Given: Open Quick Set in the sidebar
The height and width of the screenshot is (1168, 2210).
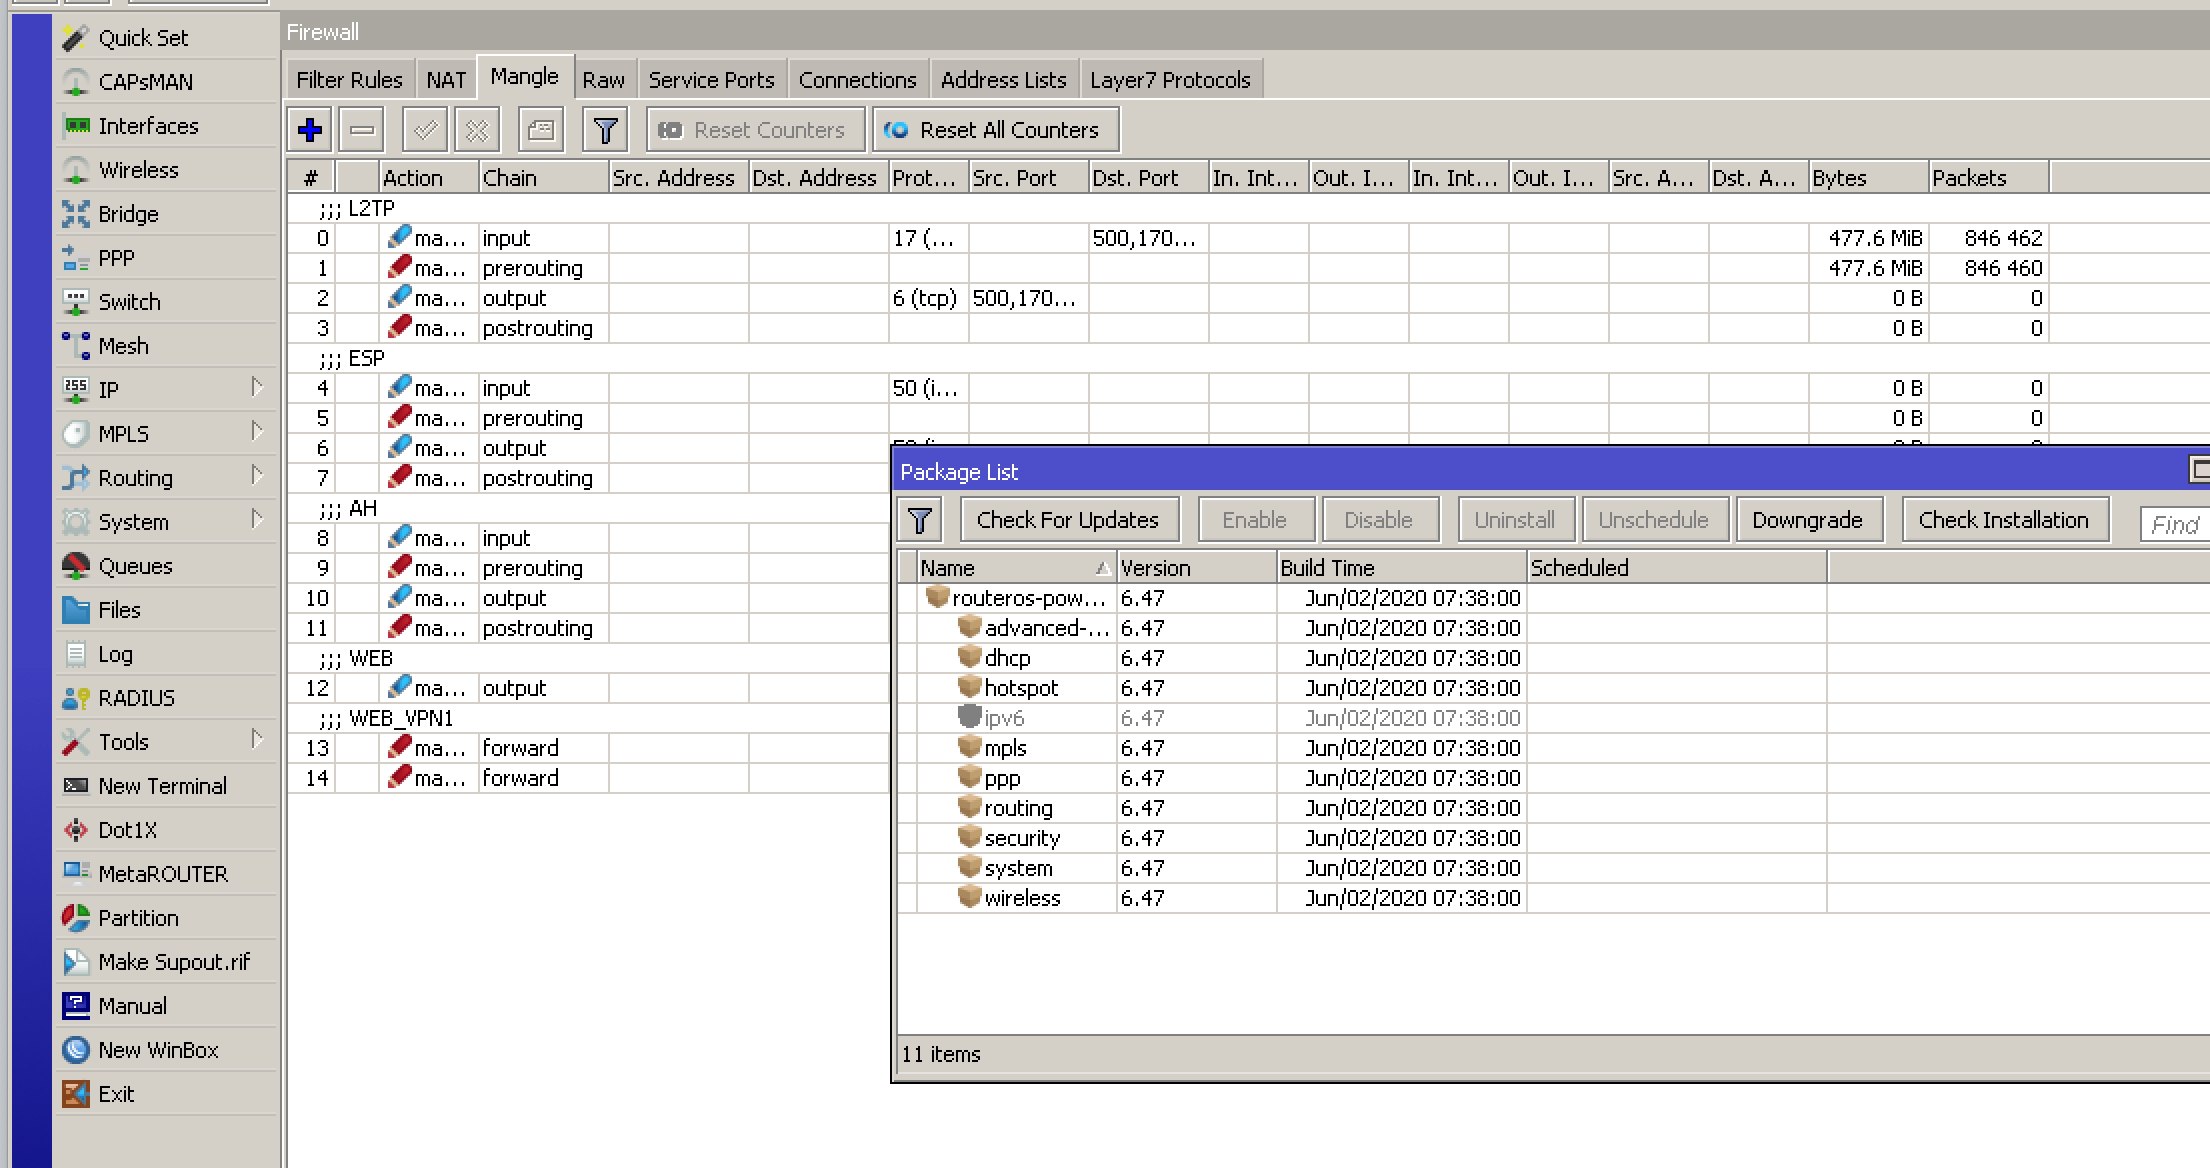Looking at the screenshot, I should 165,38.
